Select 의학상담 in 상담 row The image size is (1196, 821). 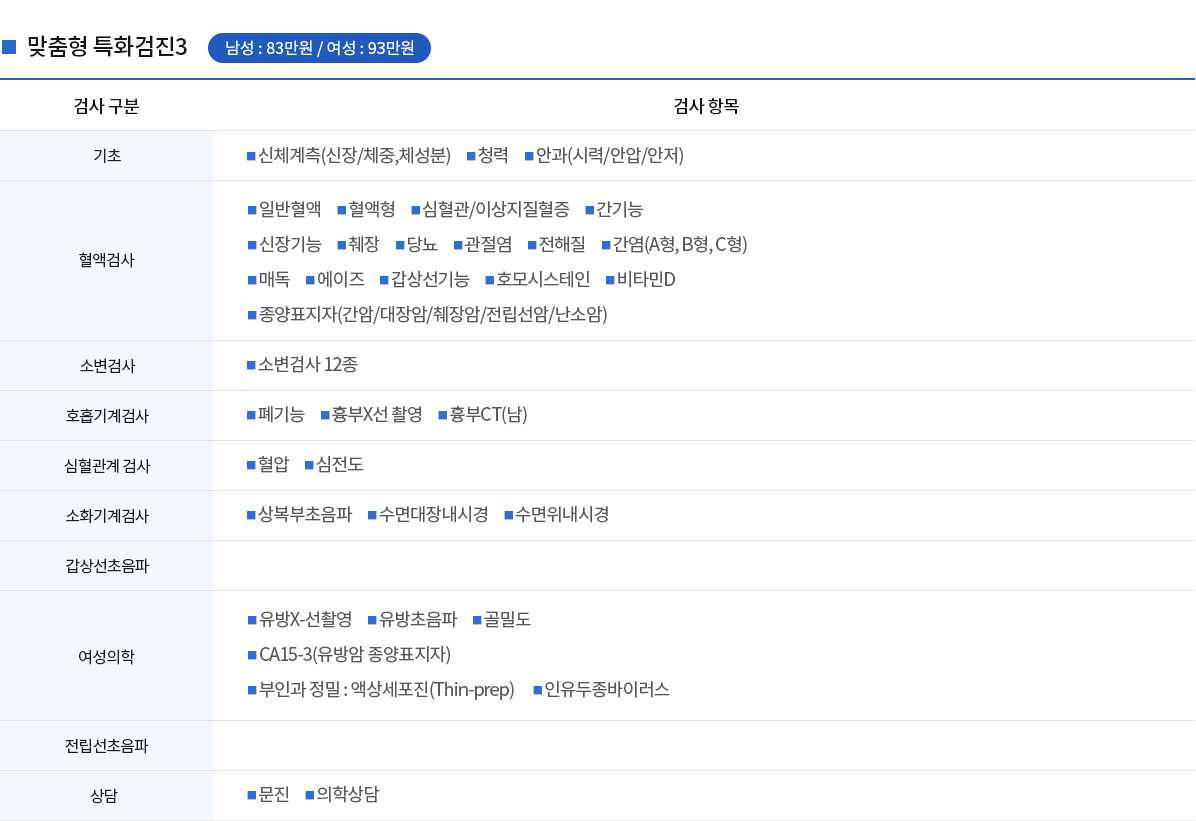click(x=347, y=794)
